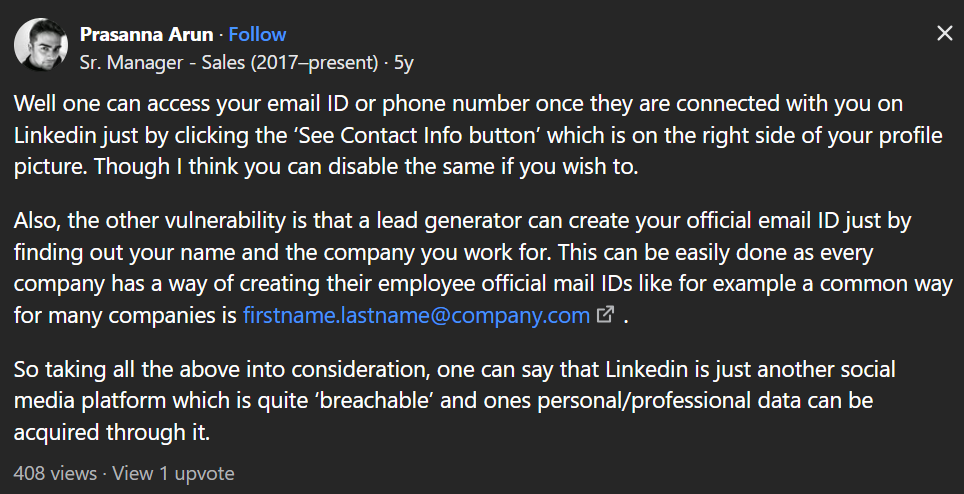Click the paragraph starting with 'Well one can'

(x=478, y=135)
